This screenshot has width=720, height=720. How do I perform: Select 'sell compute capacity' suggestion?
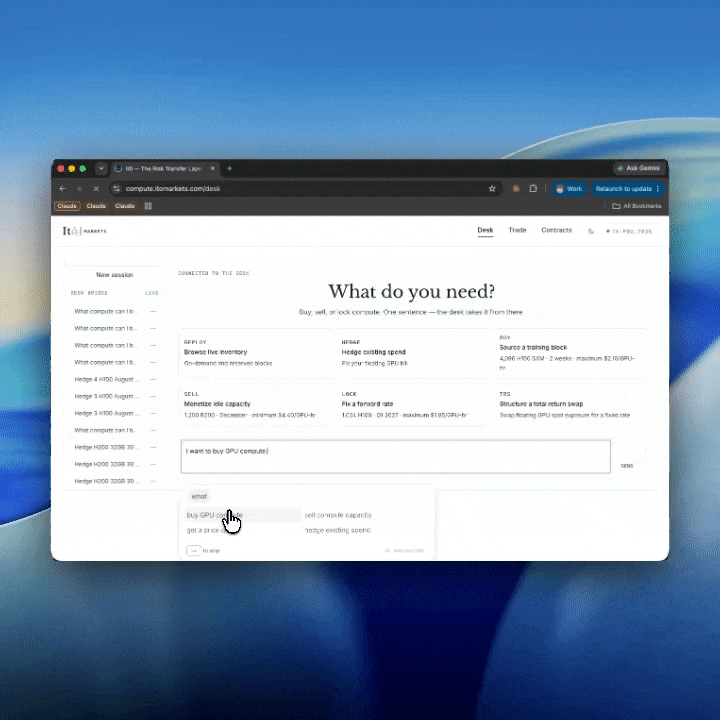click(338, 515)
